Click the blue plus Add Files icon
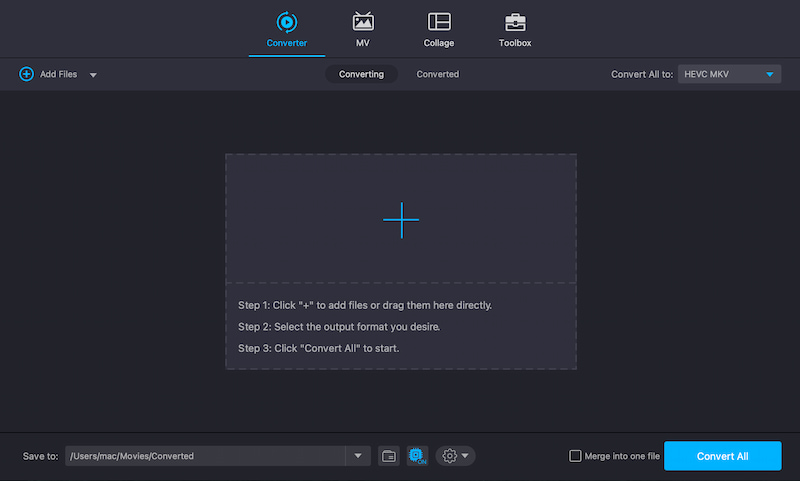Screen dimensions: 800x481 point(27,74)
